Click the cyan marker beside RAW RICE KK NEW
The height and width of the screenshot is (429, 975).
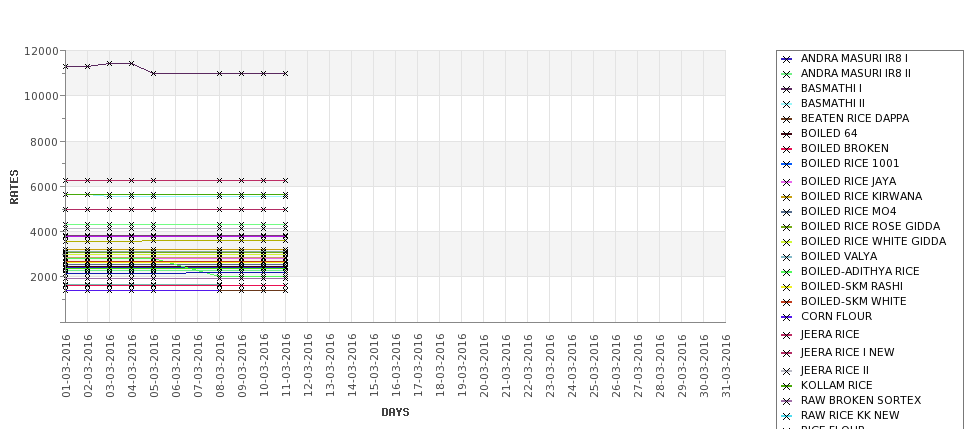(786, 416)
